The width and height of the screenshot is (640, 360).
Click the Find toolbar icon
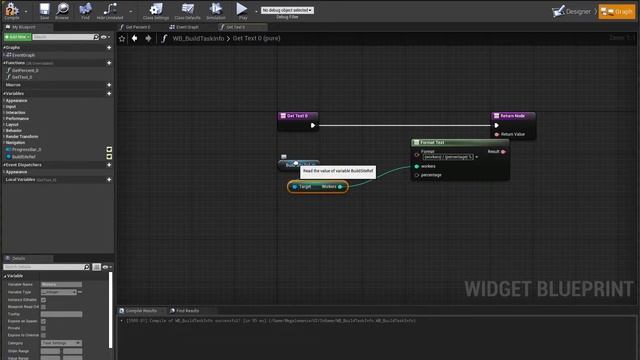click(85, 11)
